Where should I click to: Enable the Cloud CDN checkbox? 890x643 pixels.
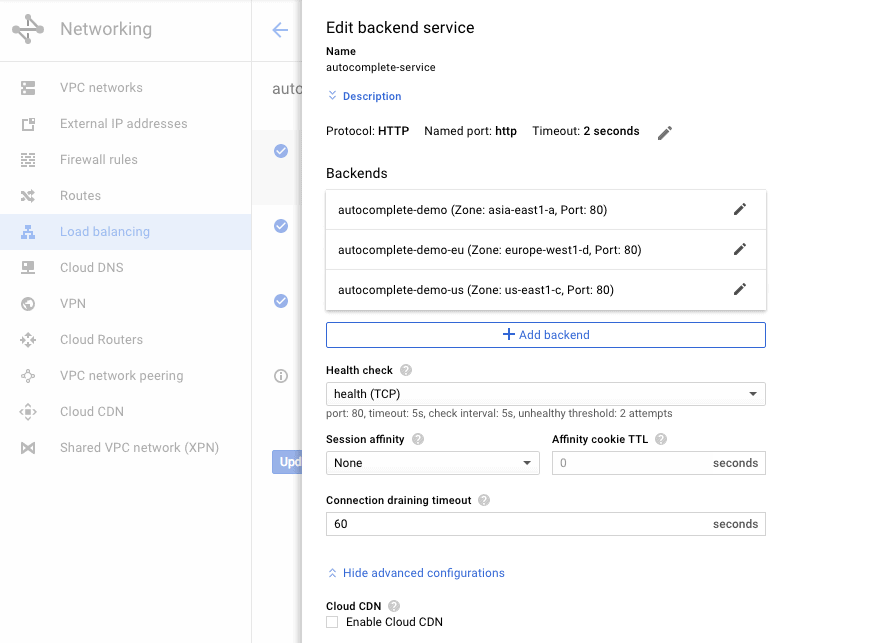[331, 622]
